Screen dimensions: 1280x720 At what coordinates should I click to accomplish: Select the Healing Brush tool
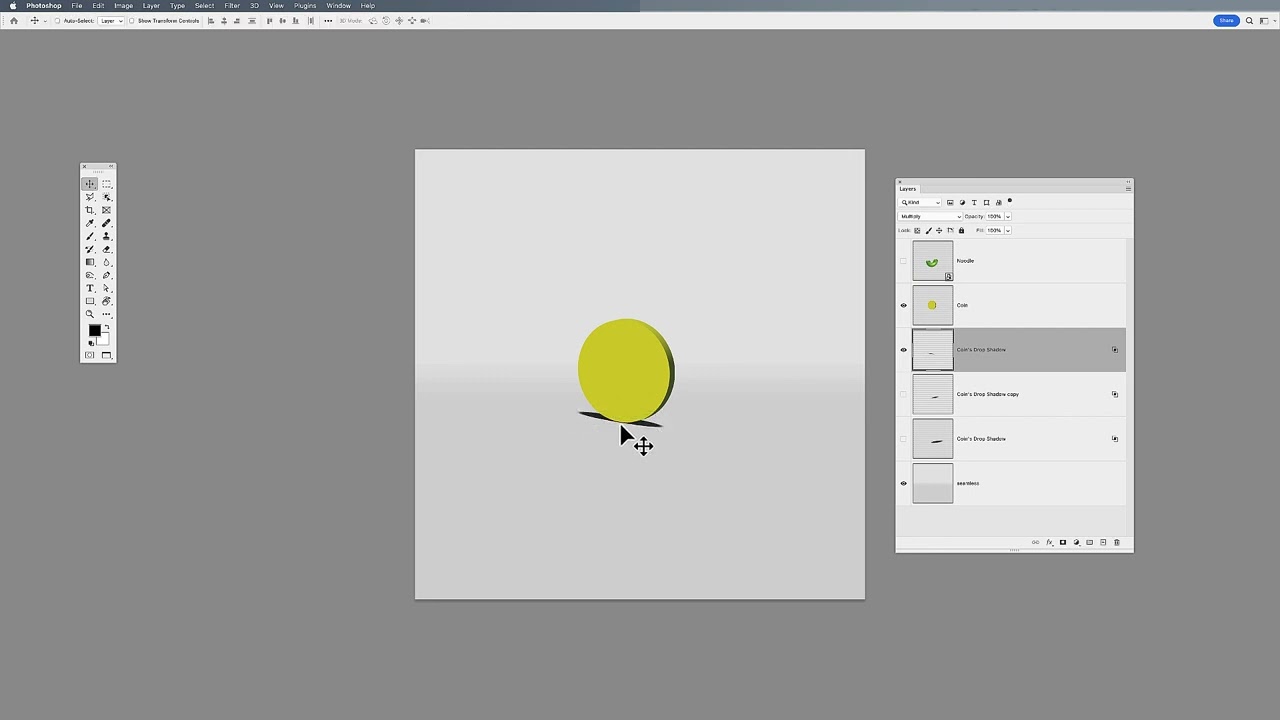[106, 223]
